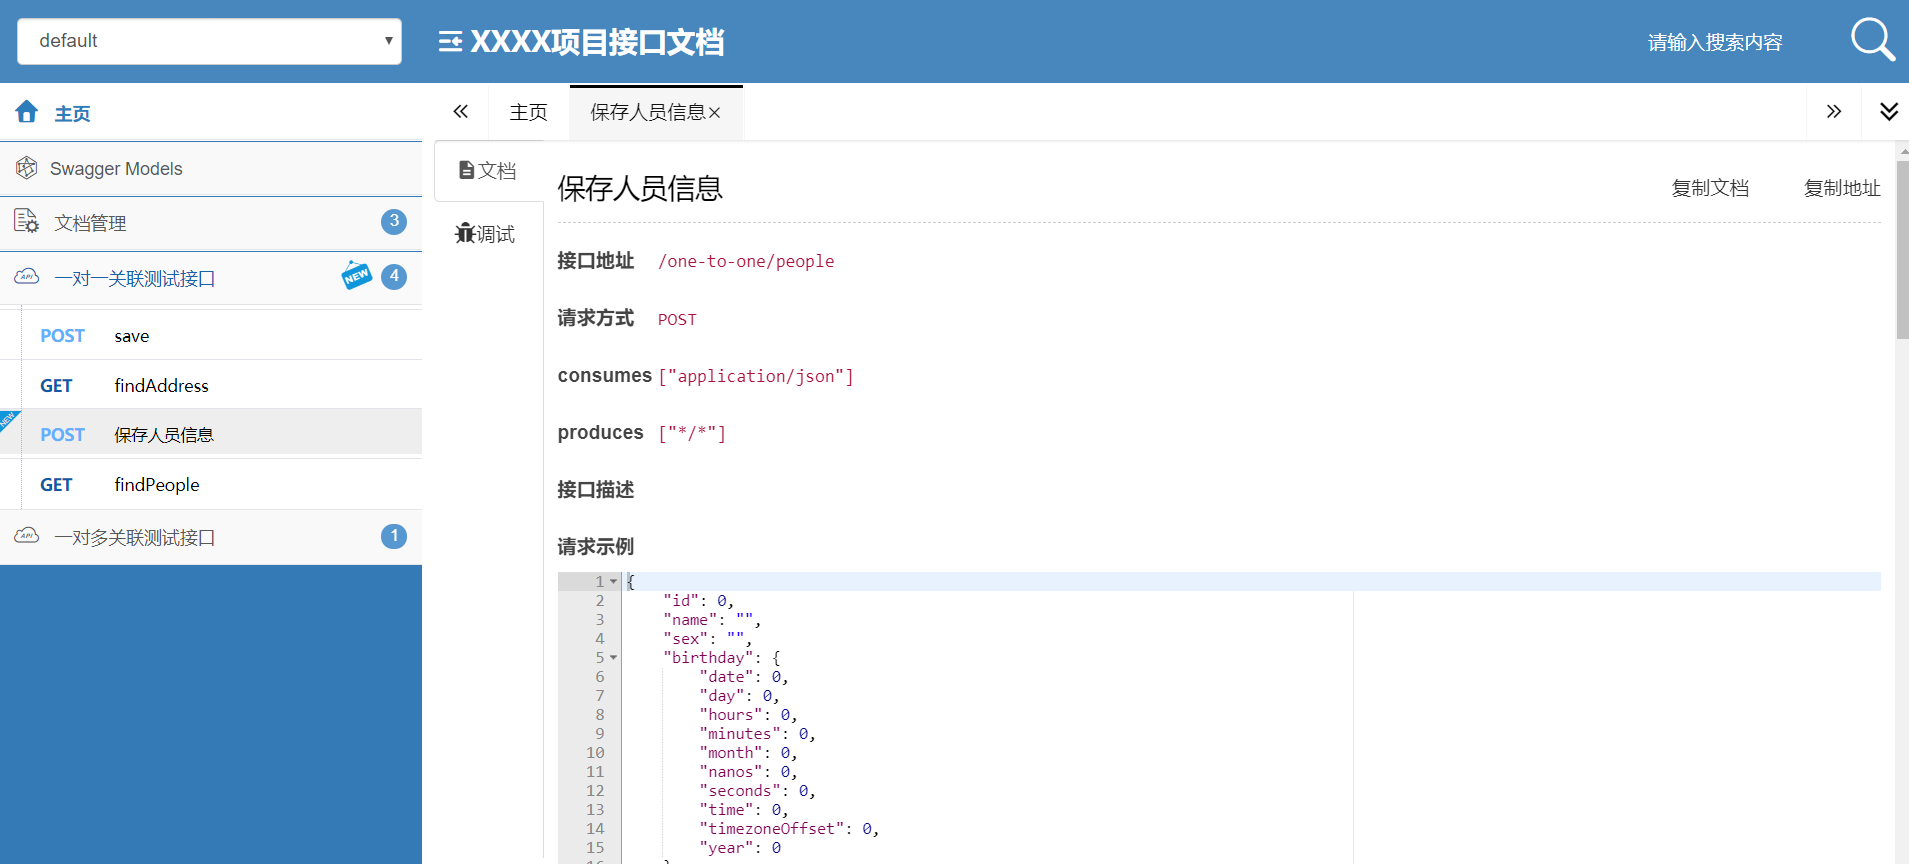Expand 一对多关联测试接口 group
Viewport: 1909px width, 864px height.
(211, 537)
